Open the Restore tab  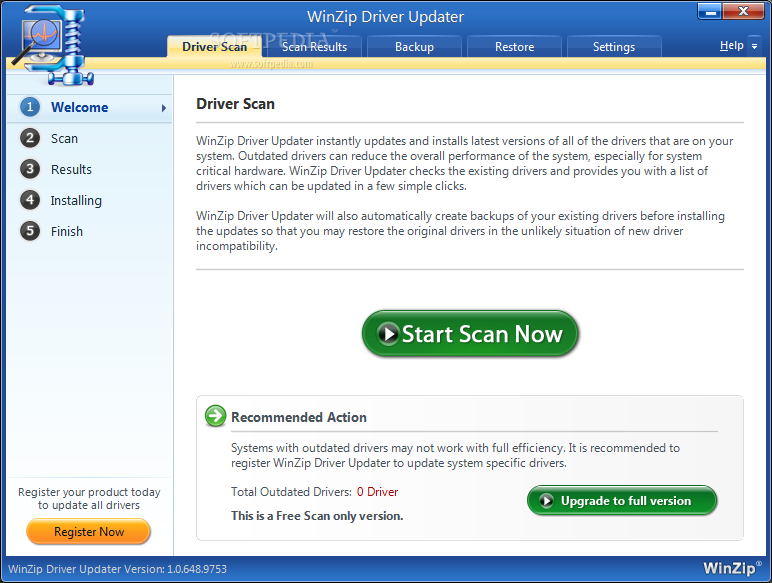515,47
